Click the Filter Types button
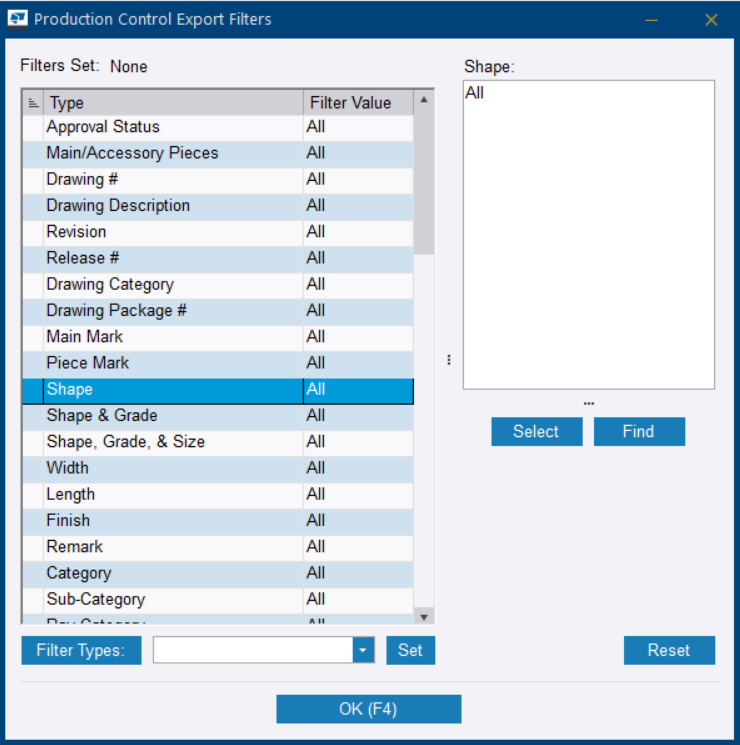The height and width of the screenshot is (745, 740). click(x=81, y=650)
